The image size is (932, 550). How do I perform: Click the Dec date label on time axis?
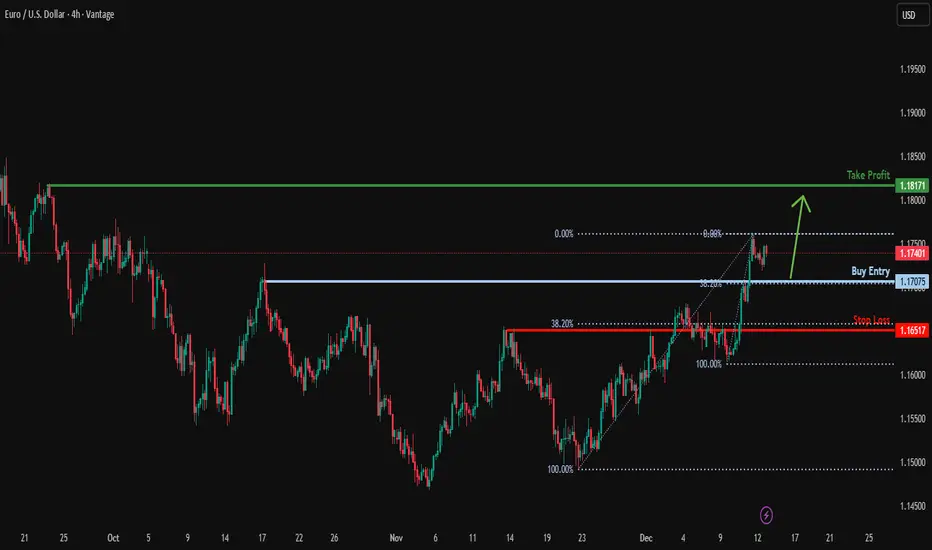(646, 538)
